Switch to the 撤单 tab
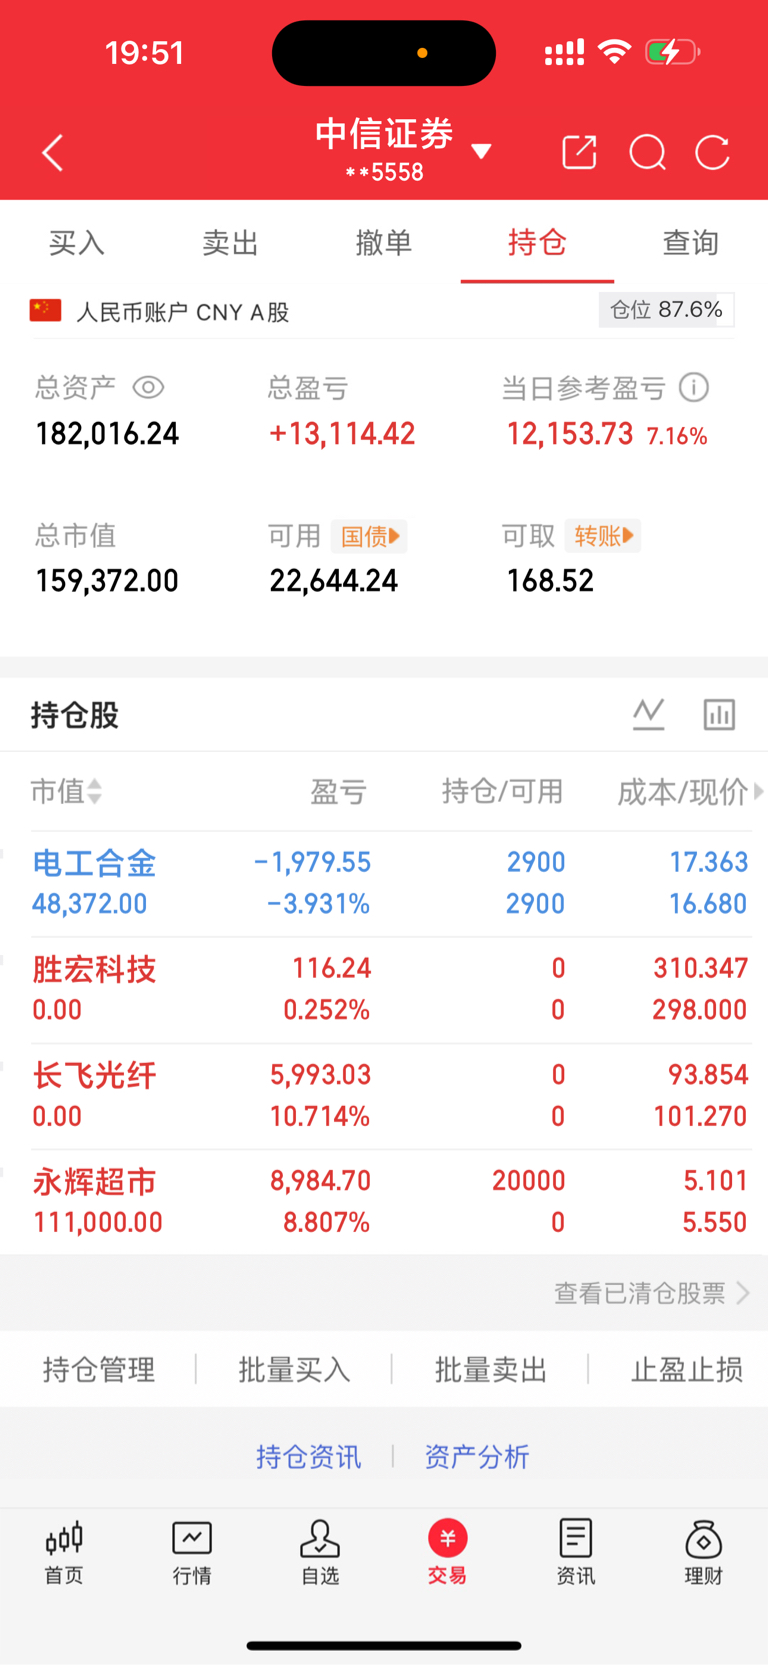Viewport: 768px width, 1665px height. pyautogui.click(x=384, y=243)
